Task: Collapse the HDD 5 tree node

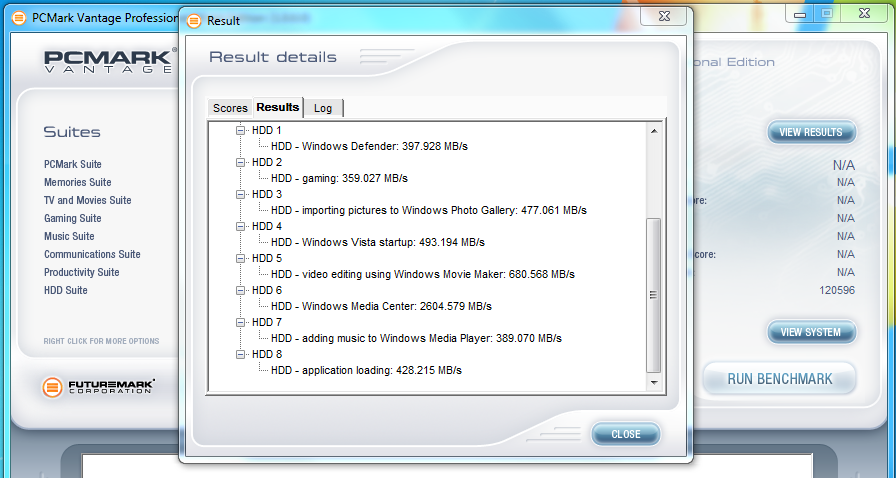Action: 241,258
